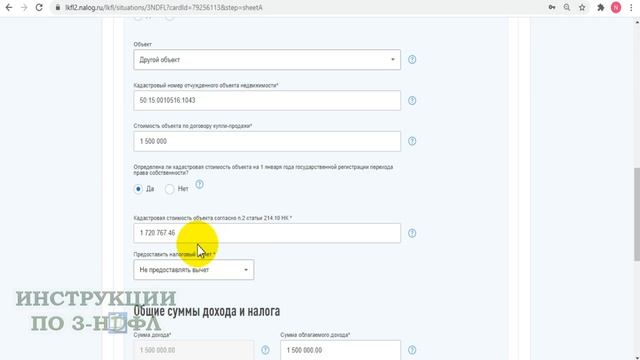Open Chrome three-dot menu

coord(631,7)
